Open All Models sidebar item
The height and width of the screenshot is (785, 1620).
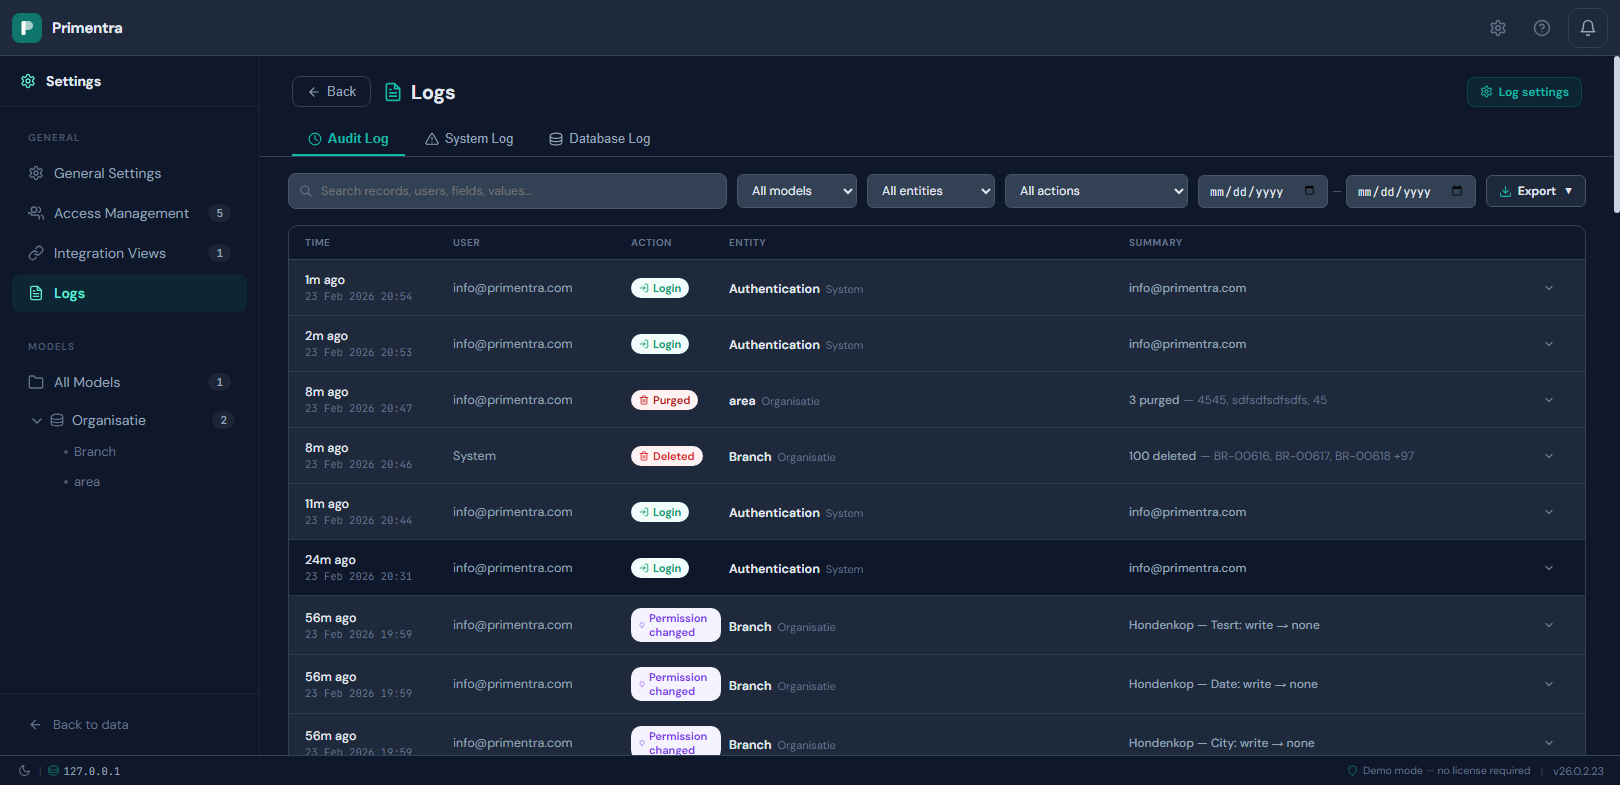click(130, 382)
